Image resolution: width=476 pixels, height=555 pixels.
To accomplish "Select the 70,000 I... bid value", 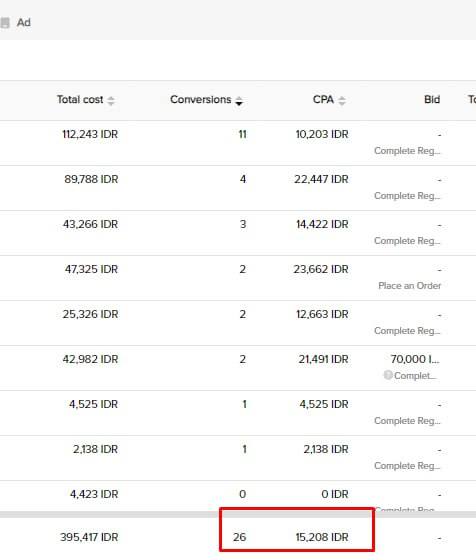I will tap(415, 359).
